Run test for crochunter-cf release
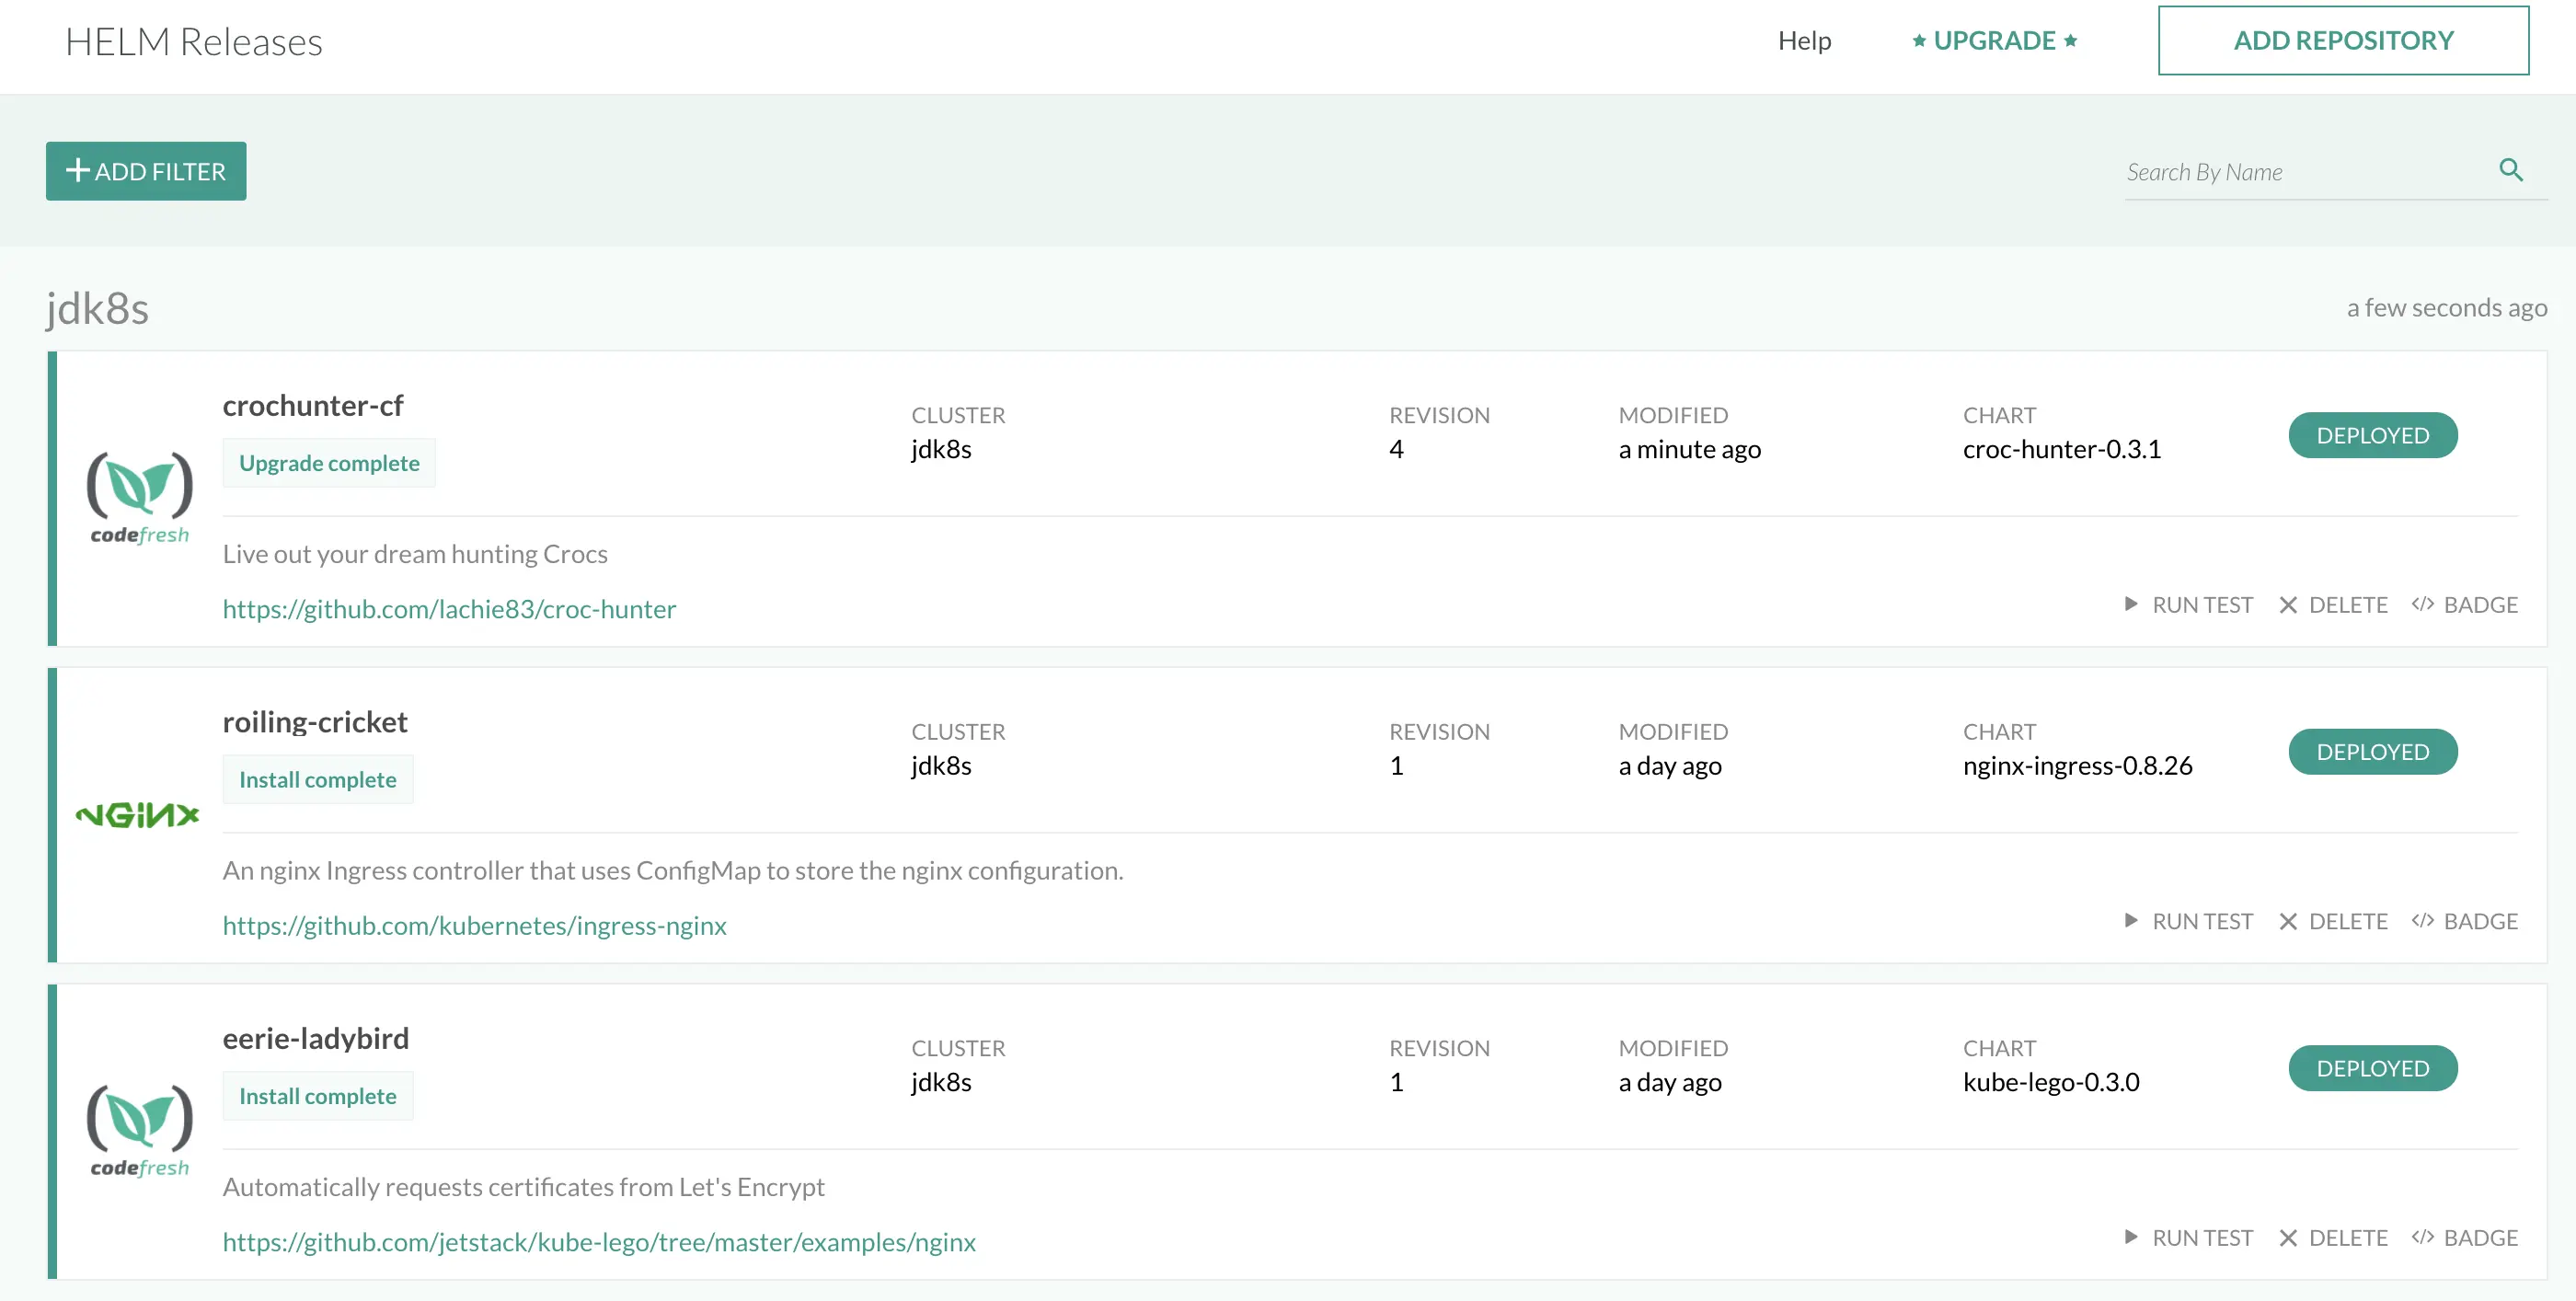The width and height of the screenshot is (2576, 1301). tap(2188, 605)
